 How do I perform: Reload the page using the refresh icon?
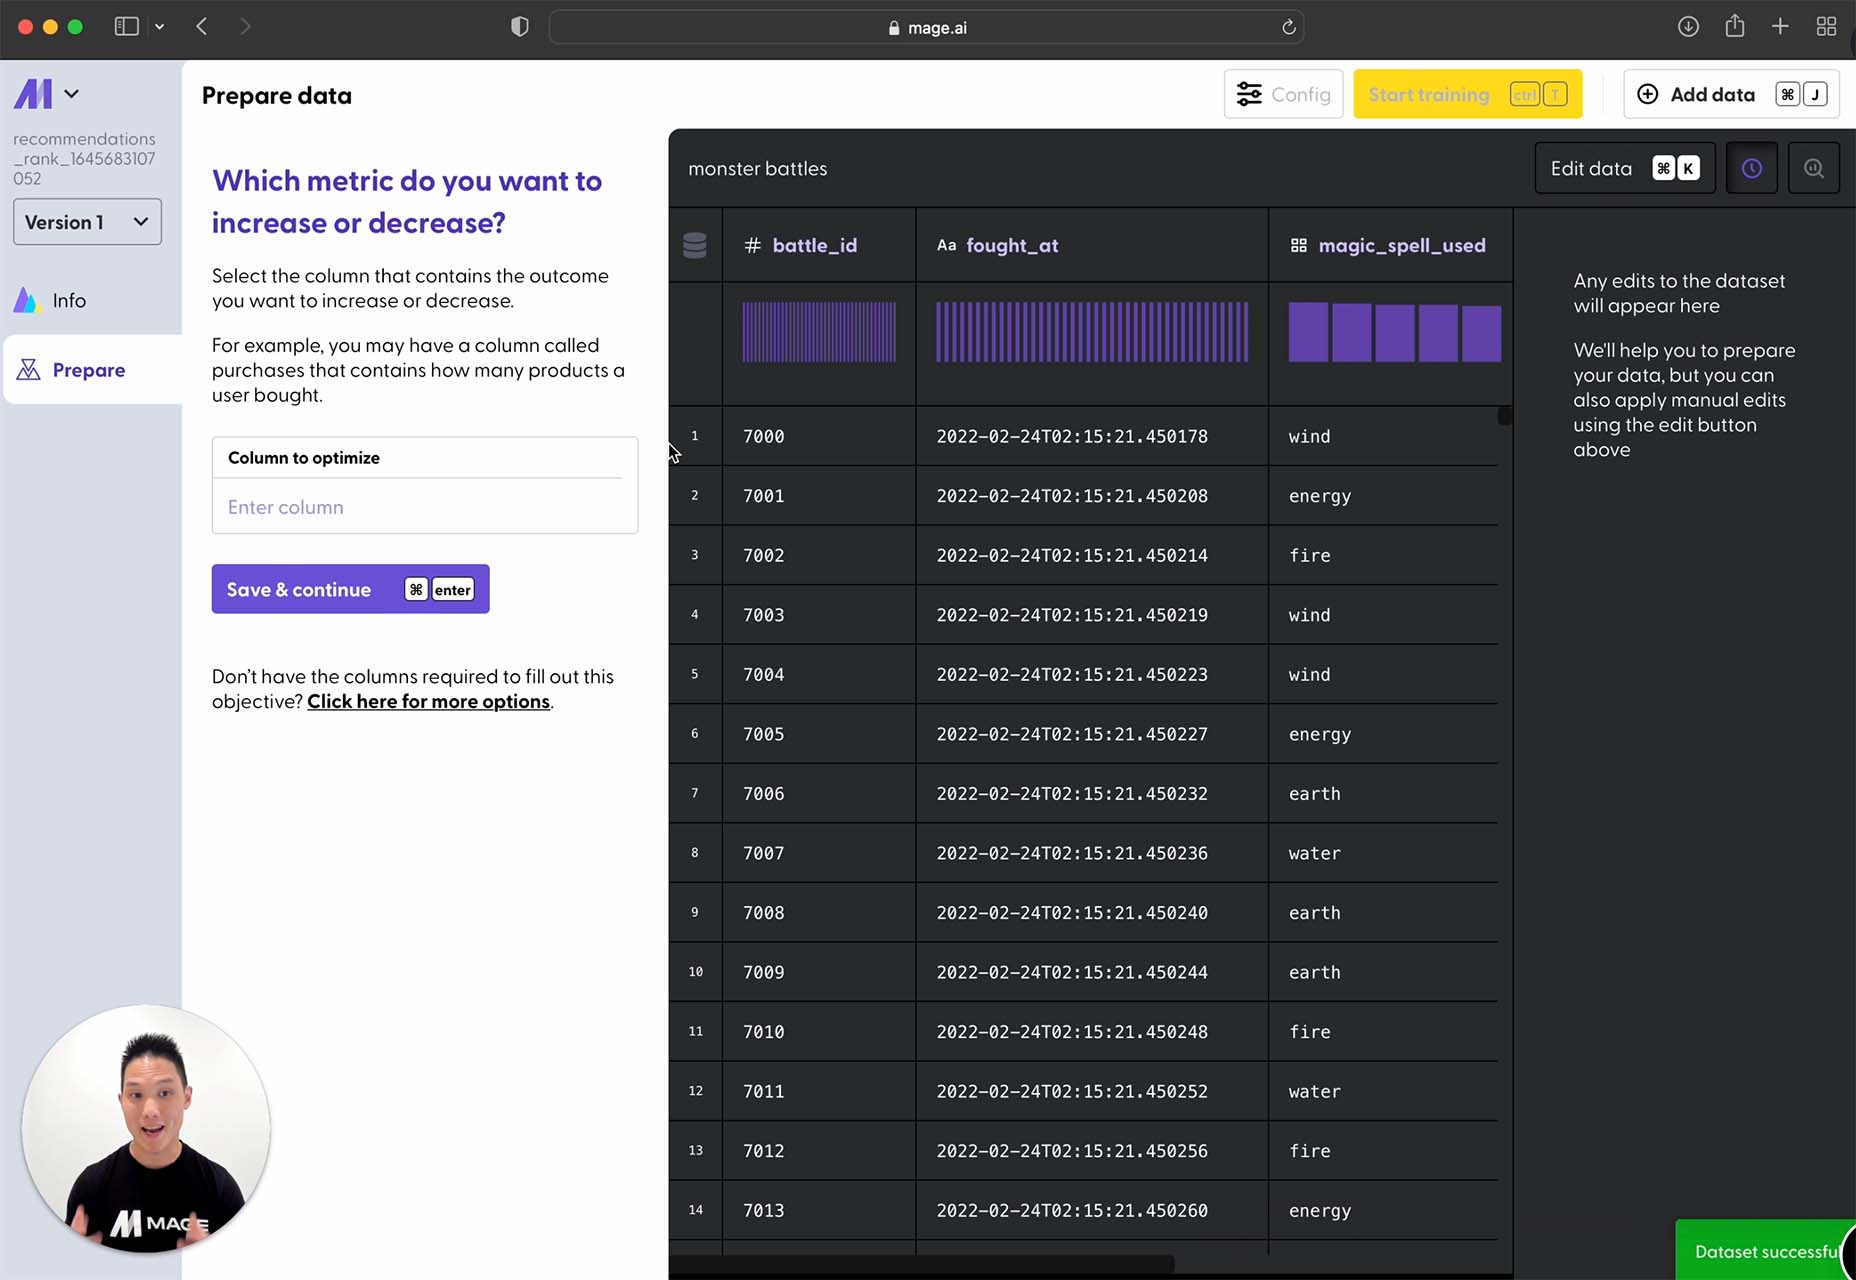(1288, 27)
